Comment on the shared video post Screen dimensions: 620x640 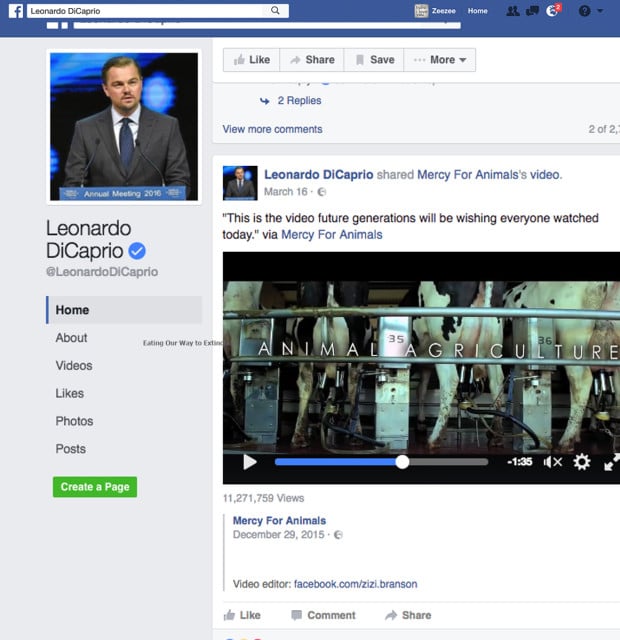pos(323,615)
